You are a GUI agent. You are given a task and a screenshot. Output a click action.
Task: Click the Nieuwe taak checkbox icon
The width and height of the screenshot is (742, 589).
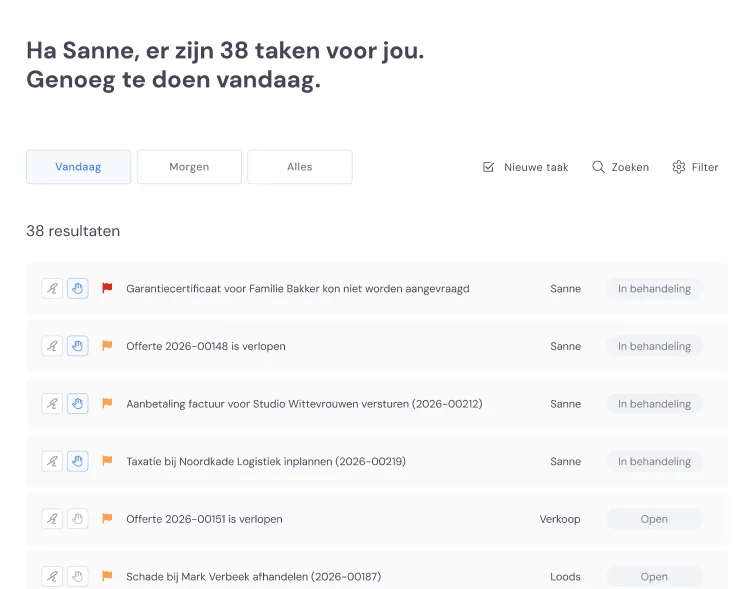488,167
